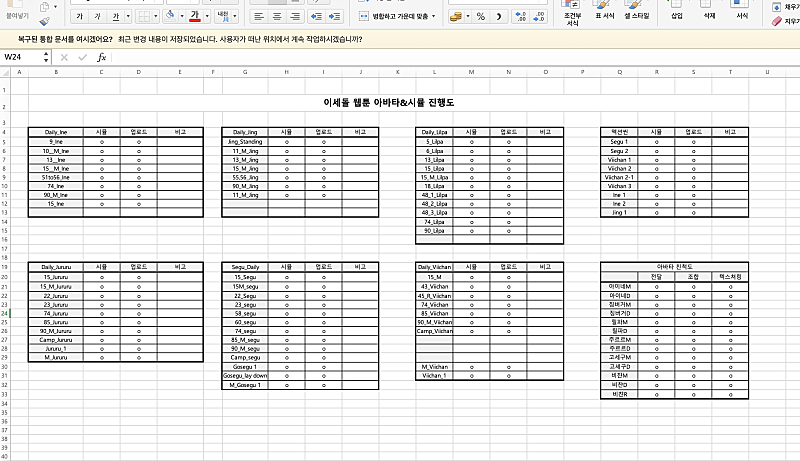800x461 pixels.
Task: Click the Clear (지우기) eraser icon
Action: (777, 21)
